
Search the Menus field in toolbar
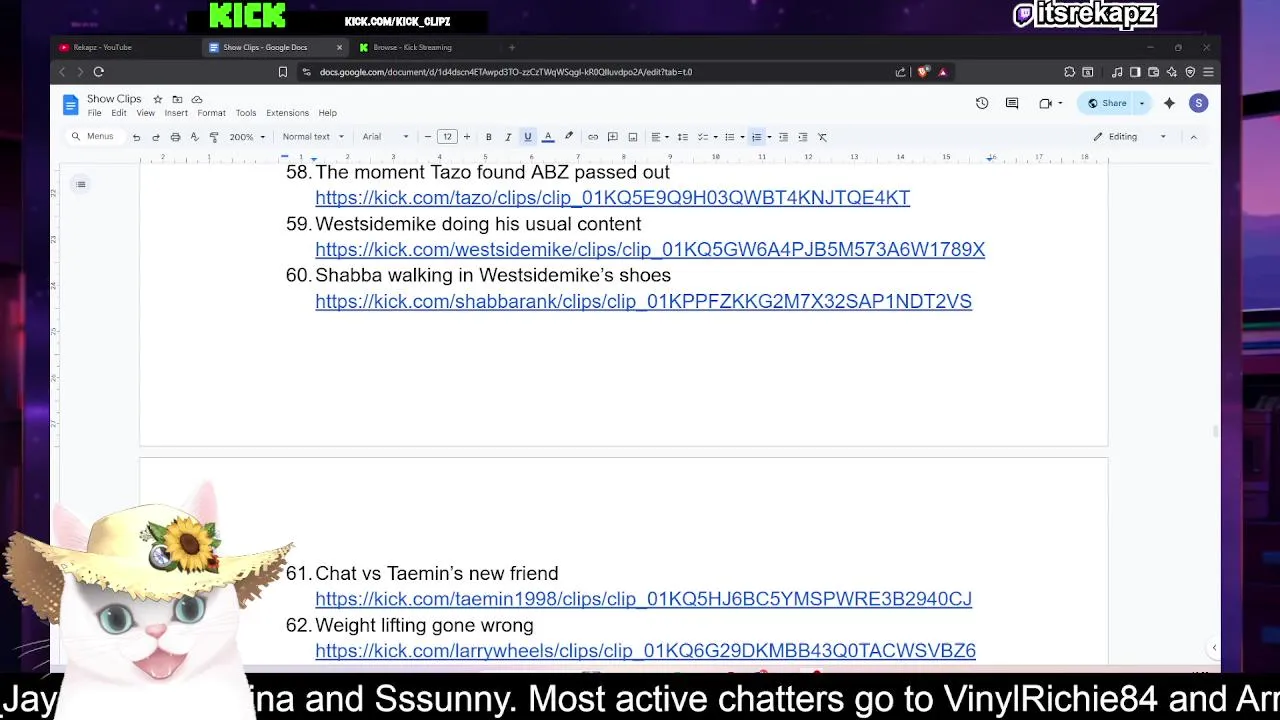[x=92, y=137]
